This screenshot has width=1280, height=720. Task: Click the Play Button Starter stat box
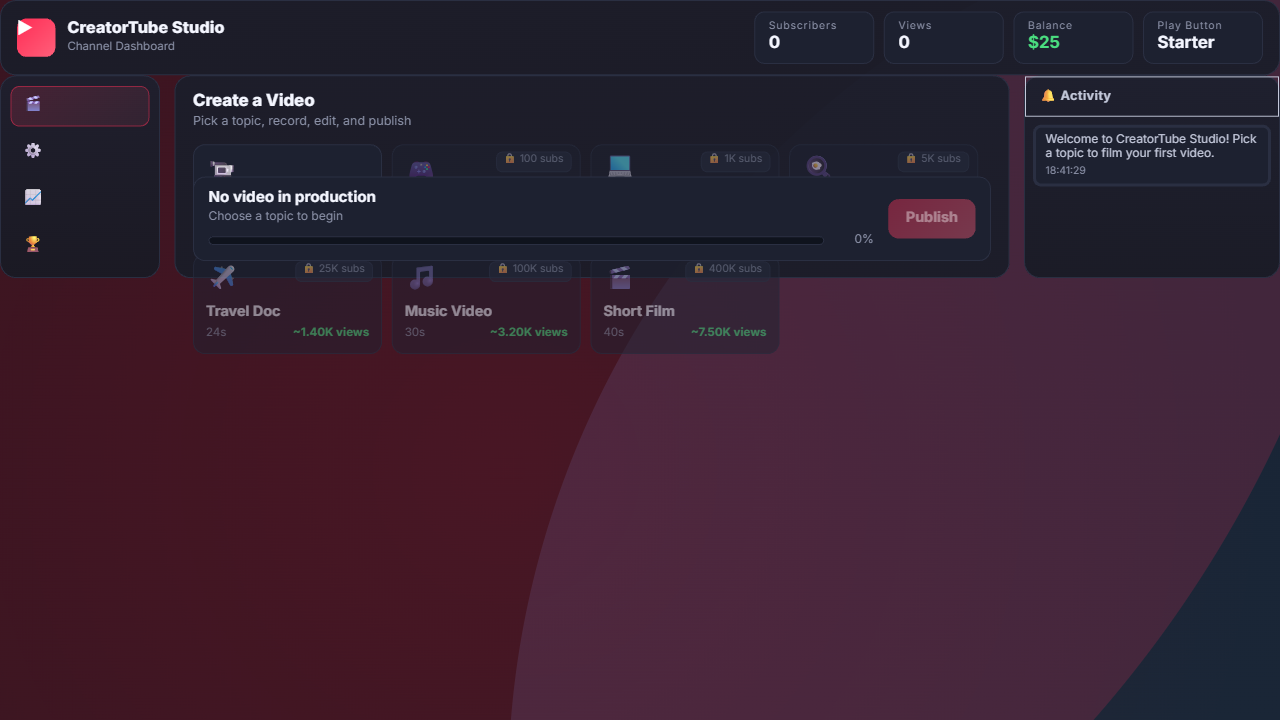click(1203, 38)
